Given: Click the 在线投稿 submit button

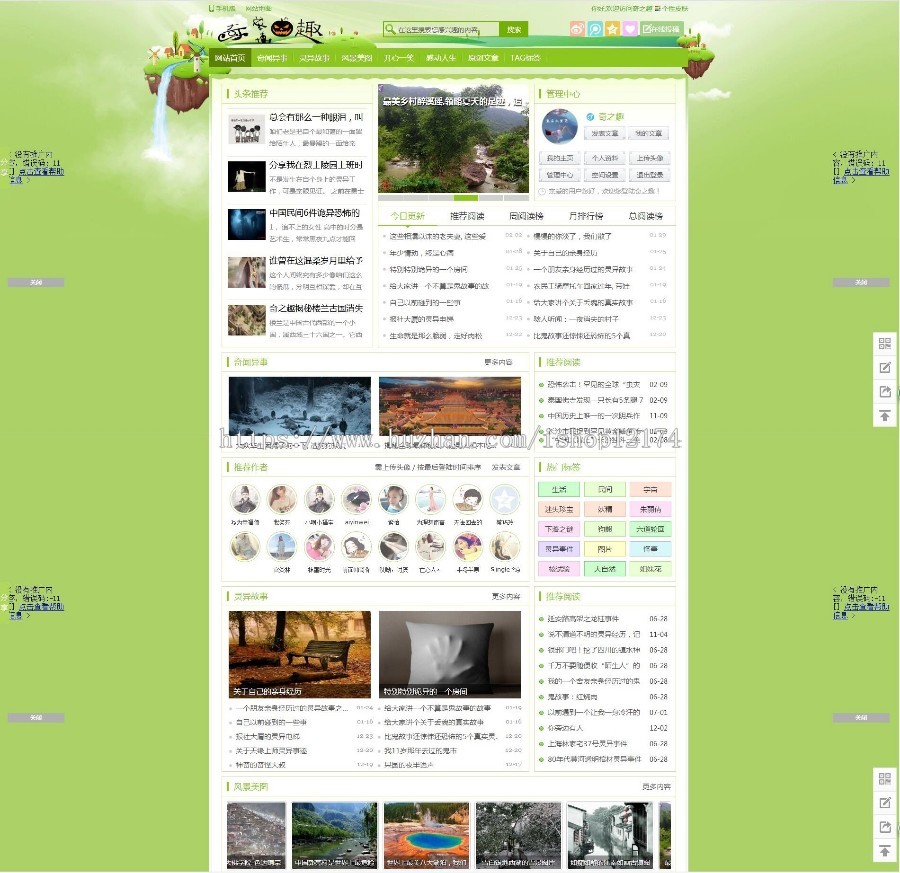Looking at the screenshot, I should click(661, 29).
